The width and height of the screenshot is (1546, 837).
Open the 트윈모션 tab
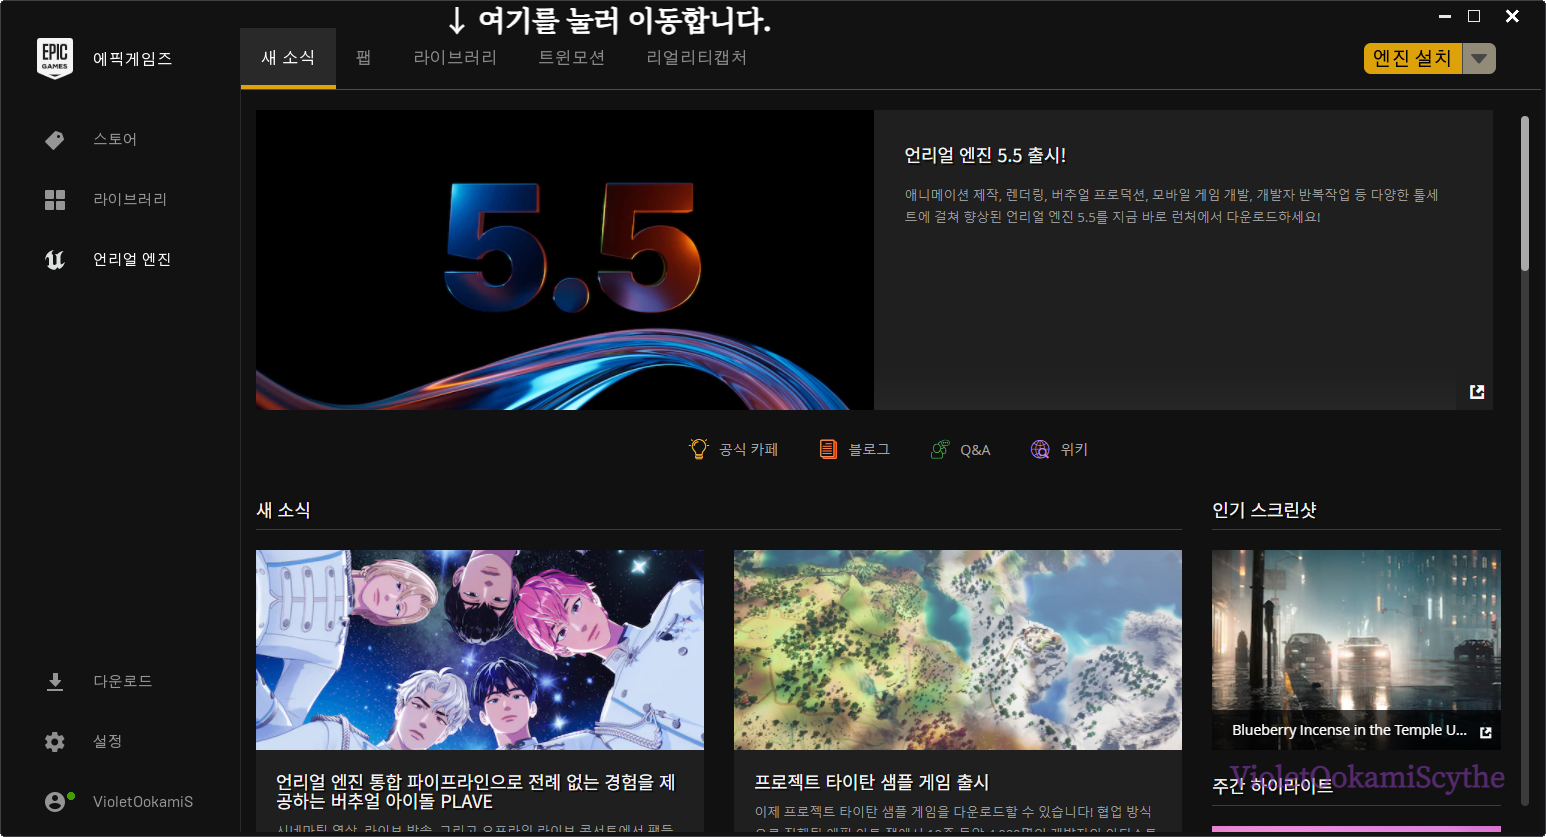coord(572,58)
